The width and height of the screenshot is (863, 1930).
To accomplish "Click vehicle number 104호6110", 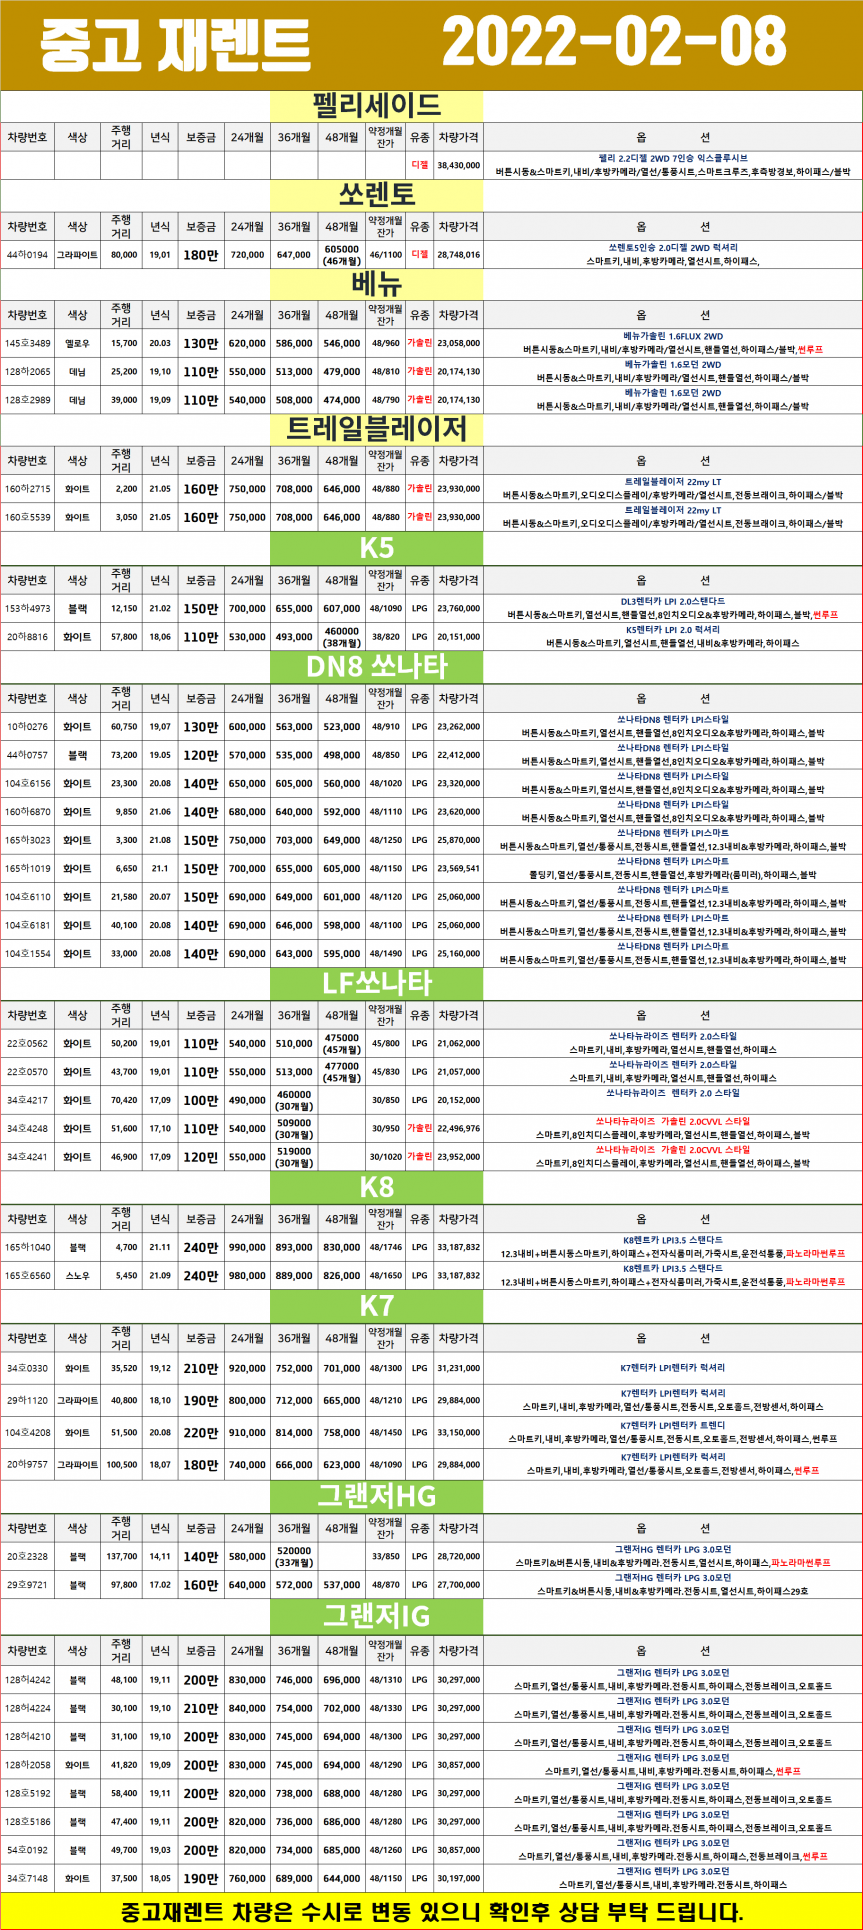I will tap(27, 897).
